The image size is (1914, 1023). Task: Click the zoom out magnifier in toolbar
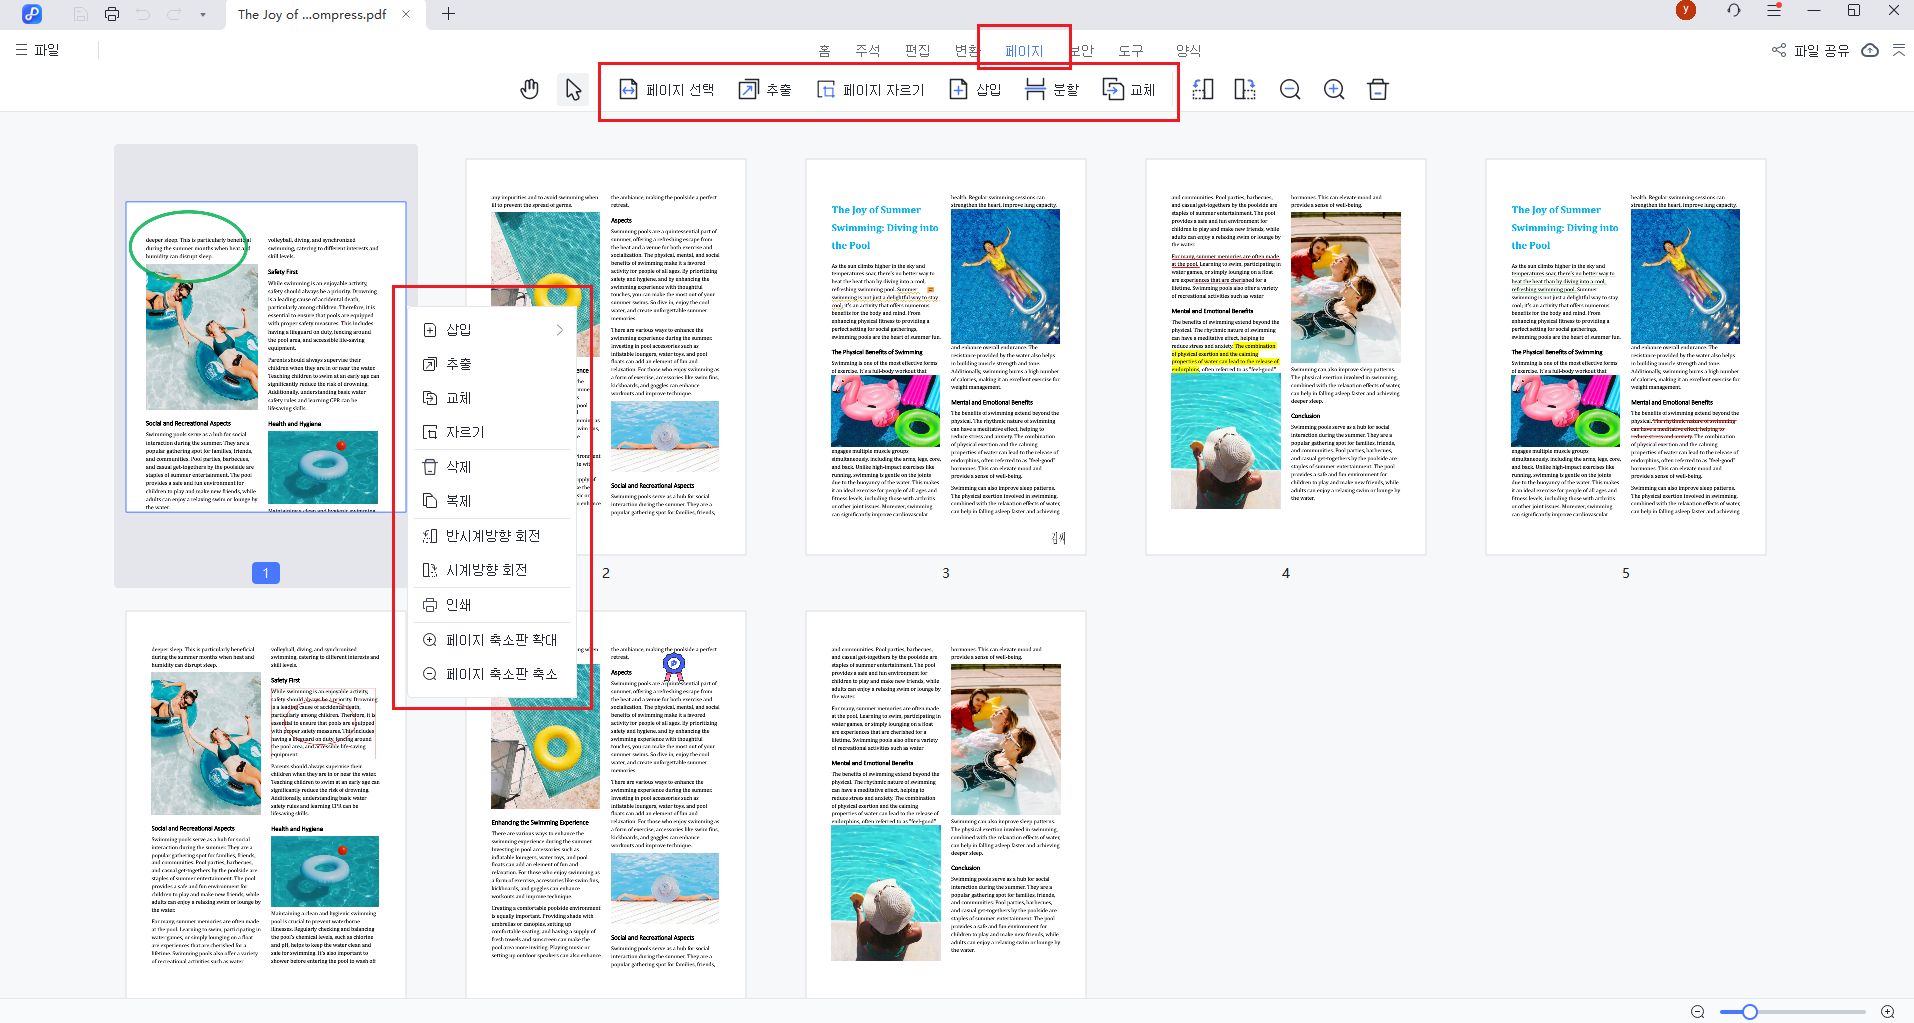1290,90
